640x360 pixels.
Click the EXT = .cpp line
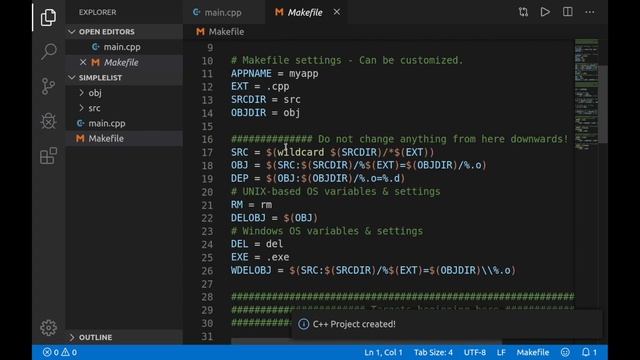(260, 87)
